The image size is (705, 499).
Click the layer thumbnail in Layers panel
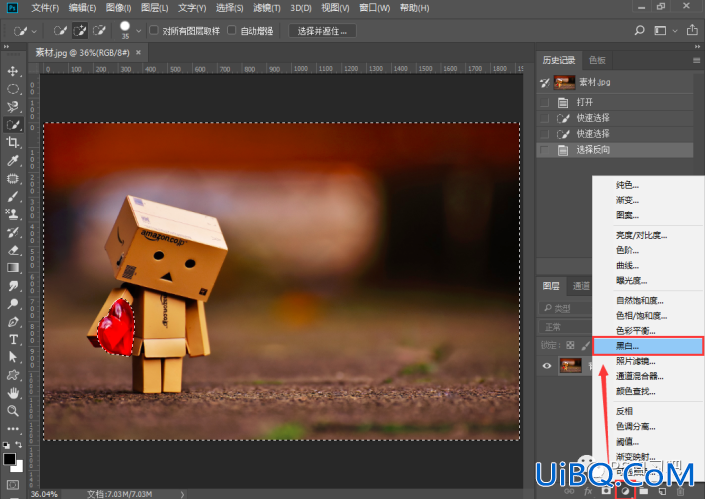(571, 365)
